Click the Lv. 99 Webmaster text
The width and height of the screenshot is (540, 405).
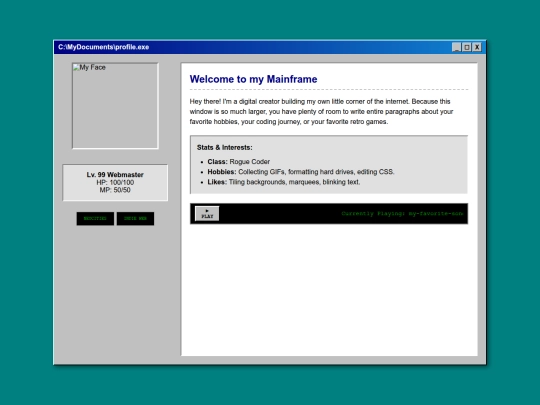click(115, 175)
